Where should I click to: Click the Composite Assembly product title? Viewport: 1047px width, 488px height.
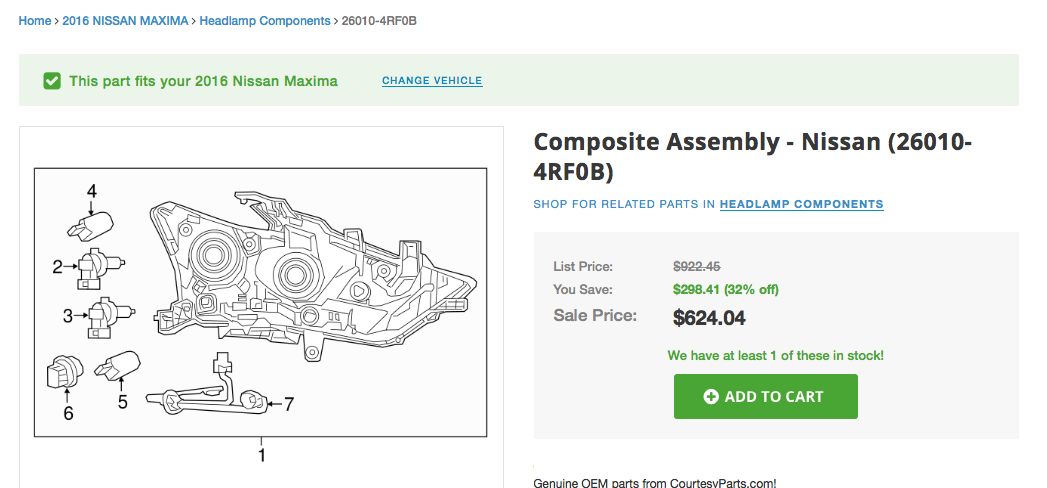point(752,156)
